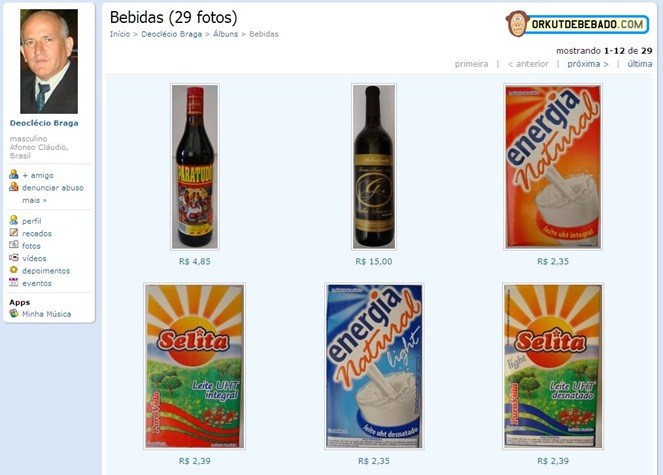Click the fotos camera icon
This screenshot has width=663, height=475.
click(14, 245)
